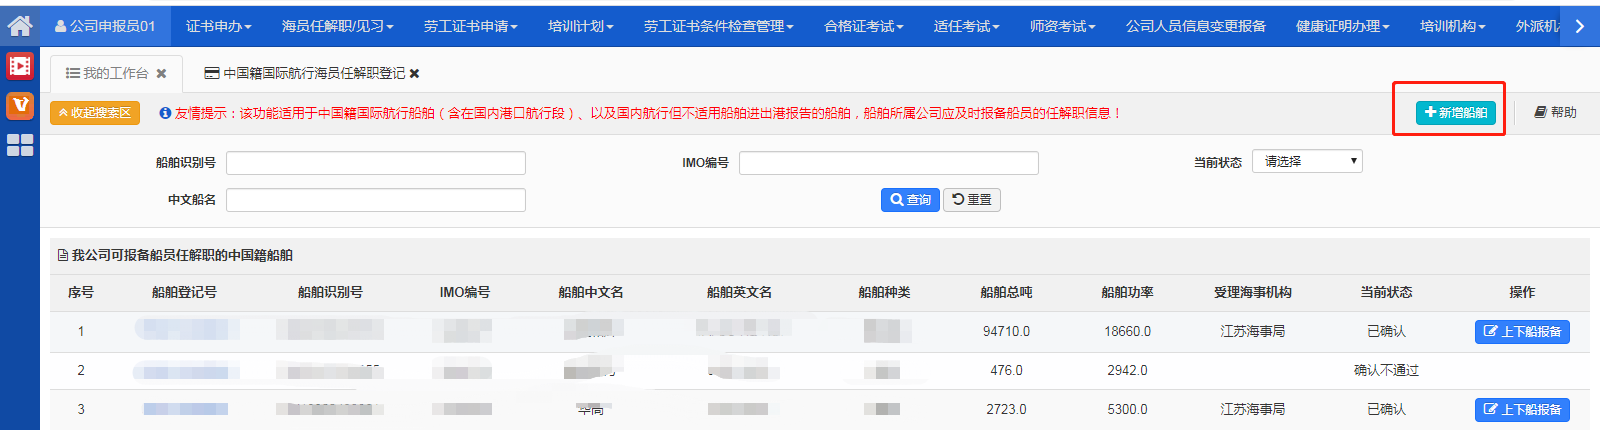Screen dimensions: 1600x430
Task: Open 帮助 help icon
Action: coord(1555,113)
